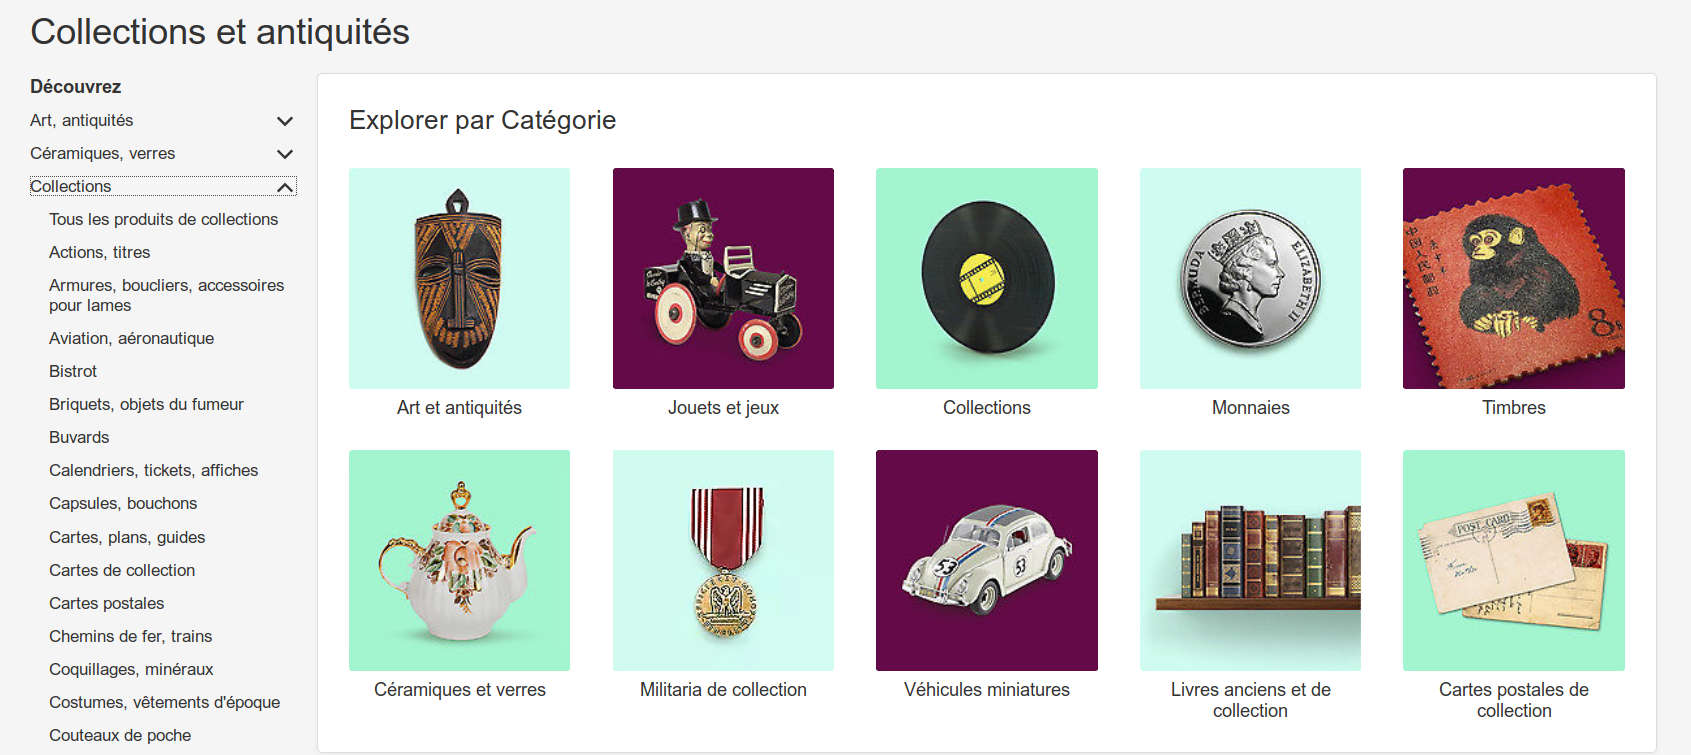Image resolution: width=1691 pixels, height=755 pixels.
Task: Open Chemins de fer, trains subcategory
Action: (130, 636)
